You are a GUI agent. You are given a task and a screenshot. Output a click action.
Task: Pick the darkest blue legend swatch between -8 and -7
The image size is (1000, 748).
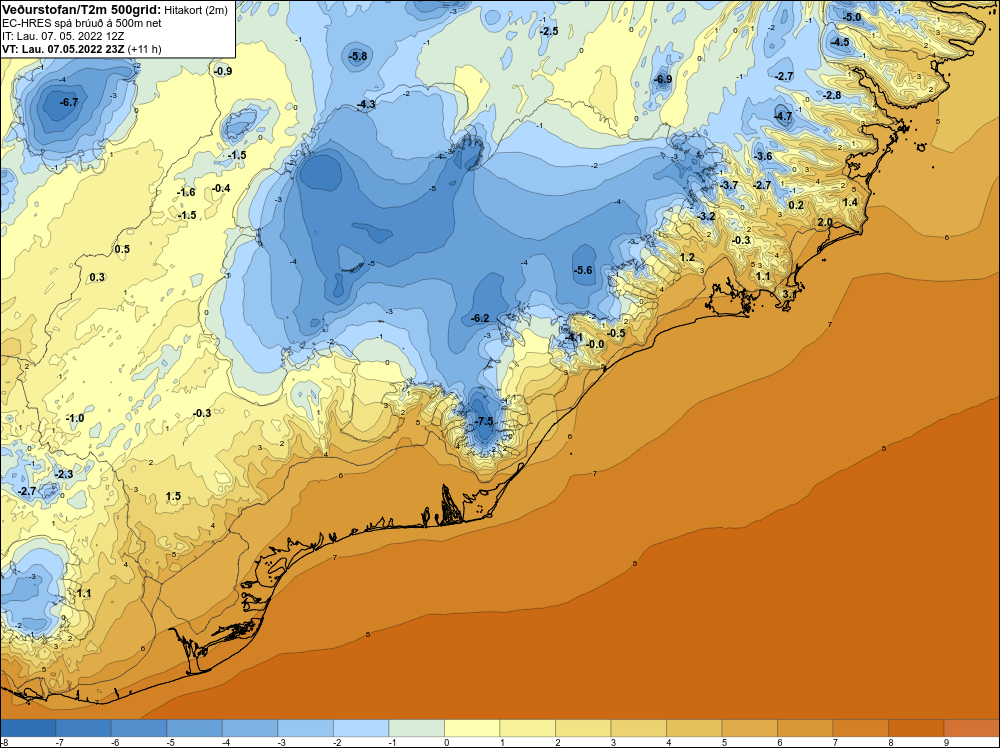tap(28, 728)
